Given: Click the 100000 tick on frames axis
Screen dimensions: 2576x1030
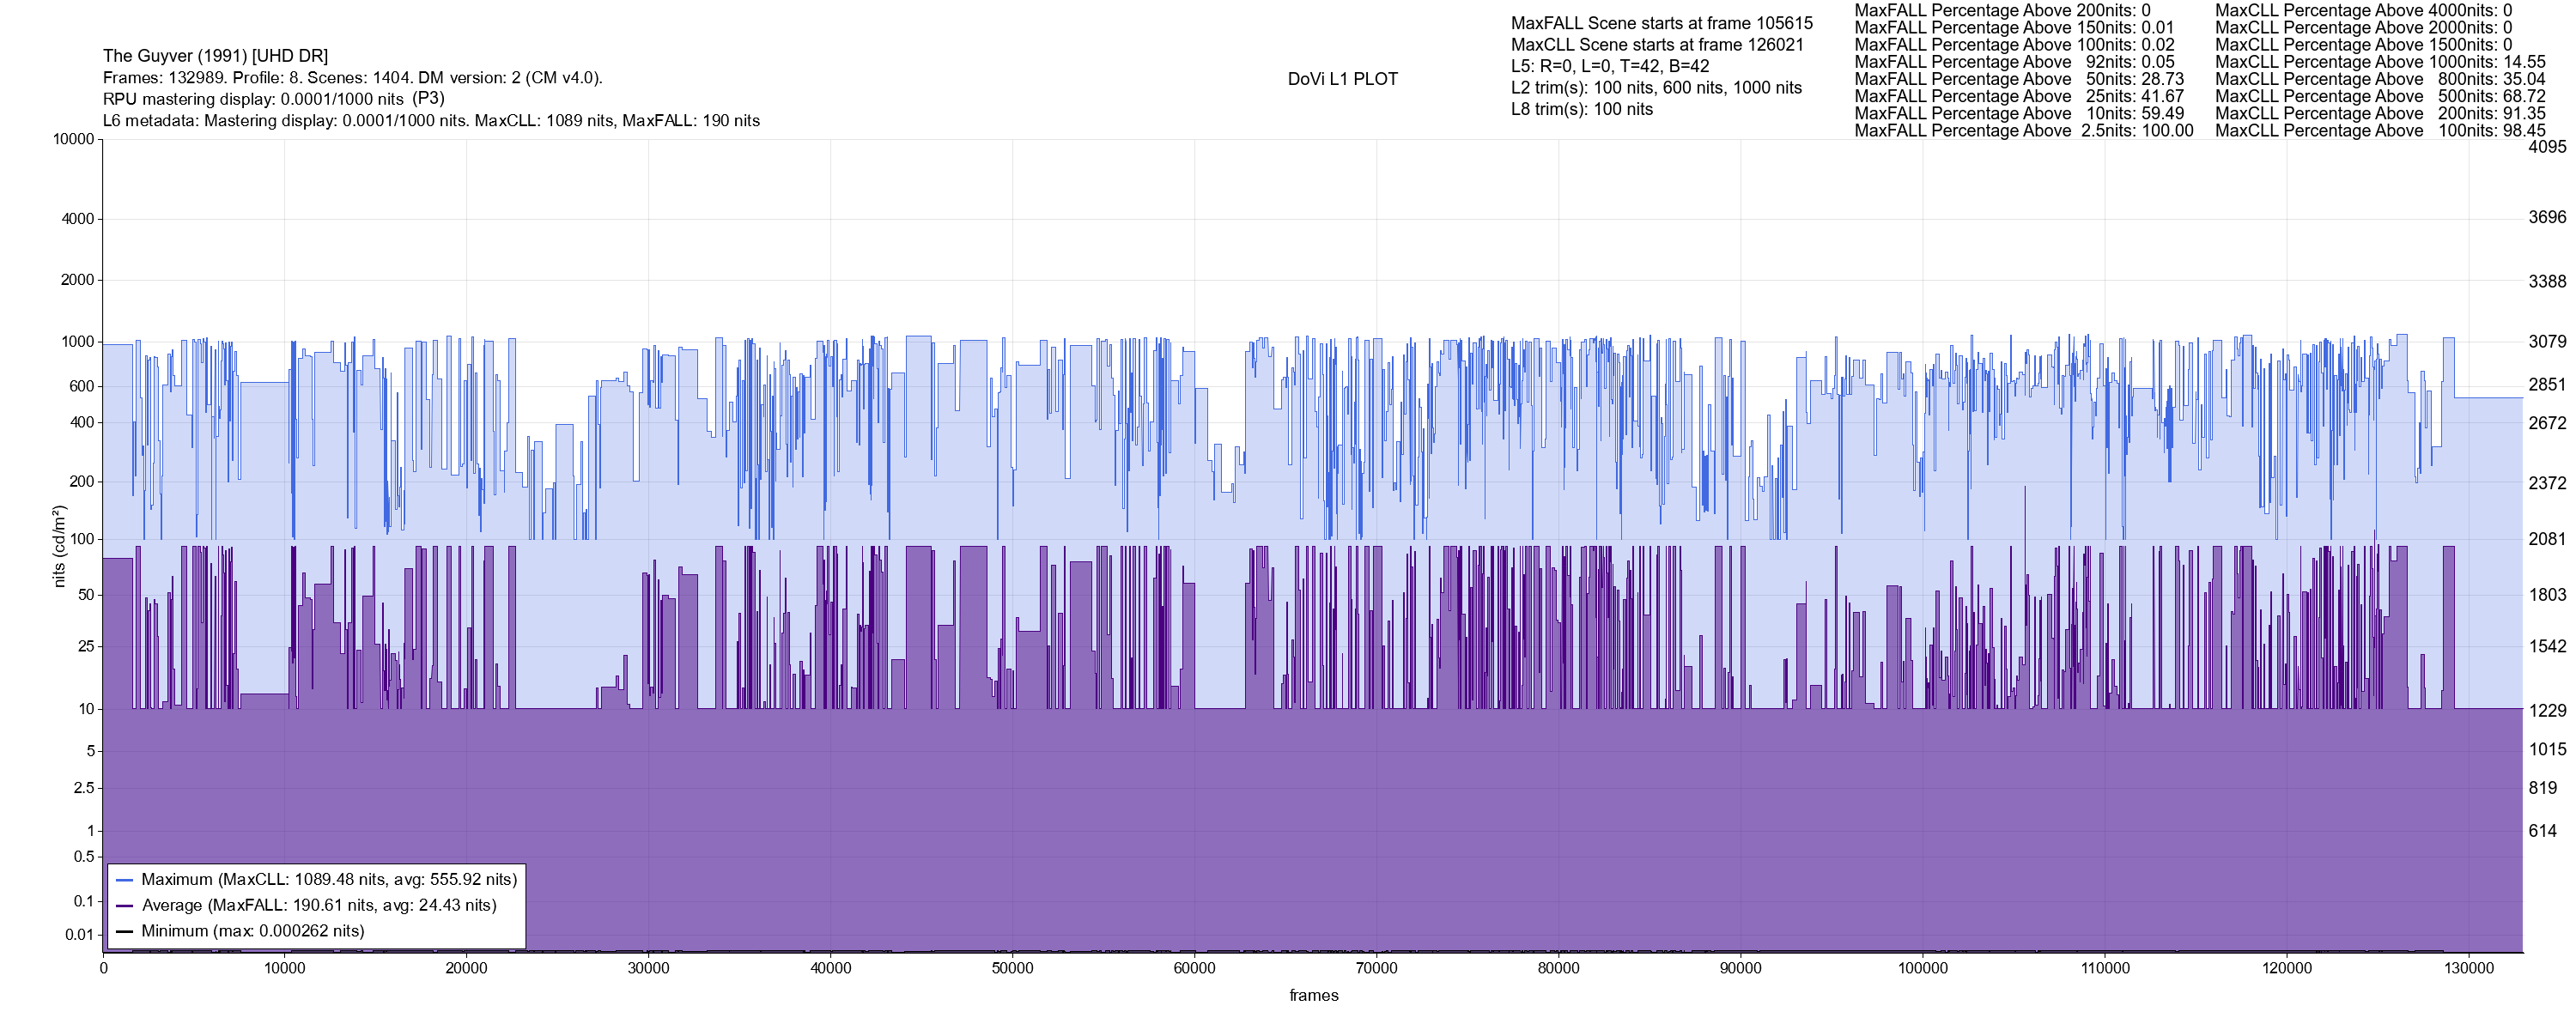Looking at the screenshot, I should pyautogui.click(x=1922, y=968).
